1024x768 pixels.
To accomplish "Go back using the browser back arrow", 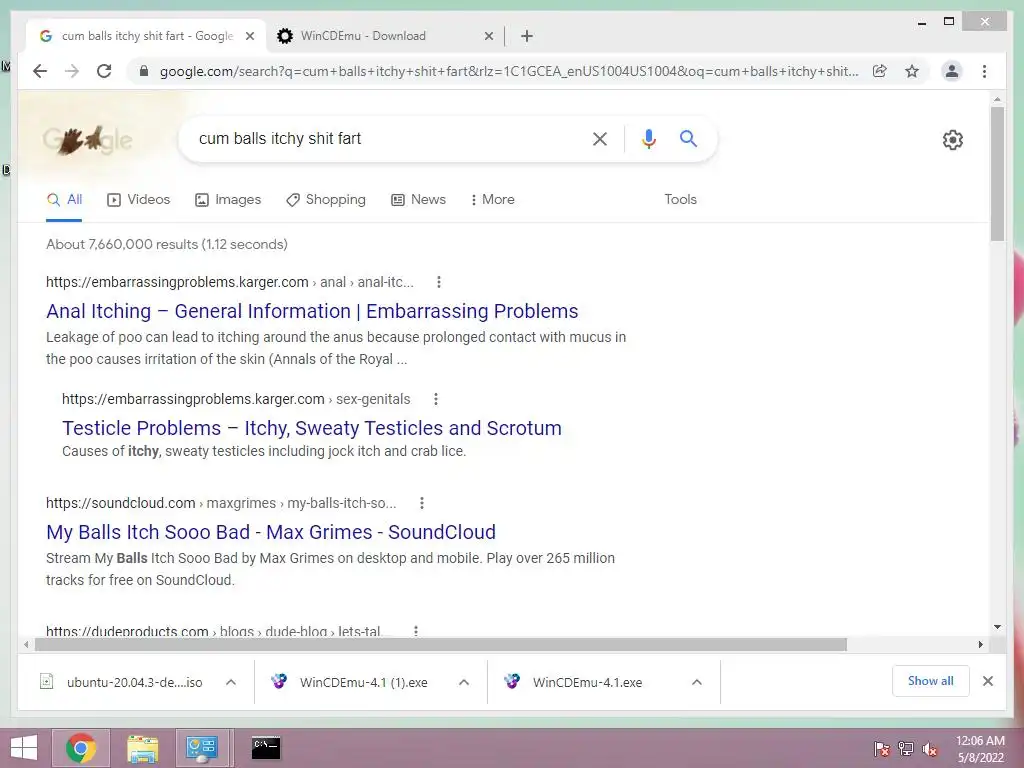I will click(x=40, y=71).
